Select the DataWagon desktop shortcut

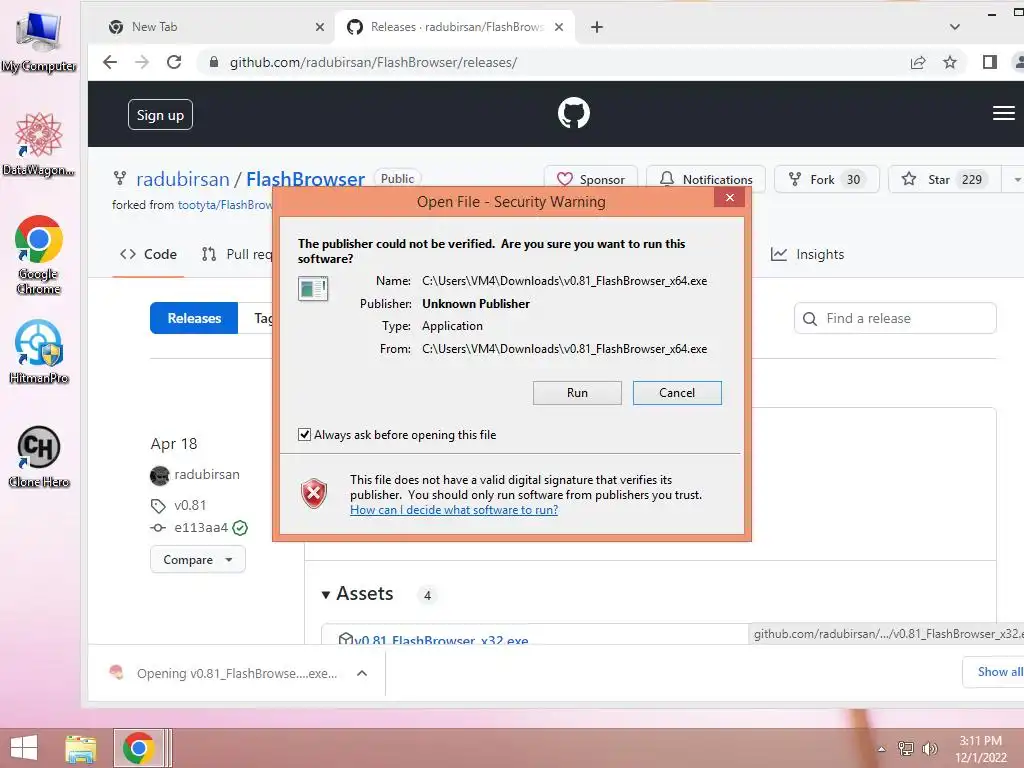tap(39, 145)
